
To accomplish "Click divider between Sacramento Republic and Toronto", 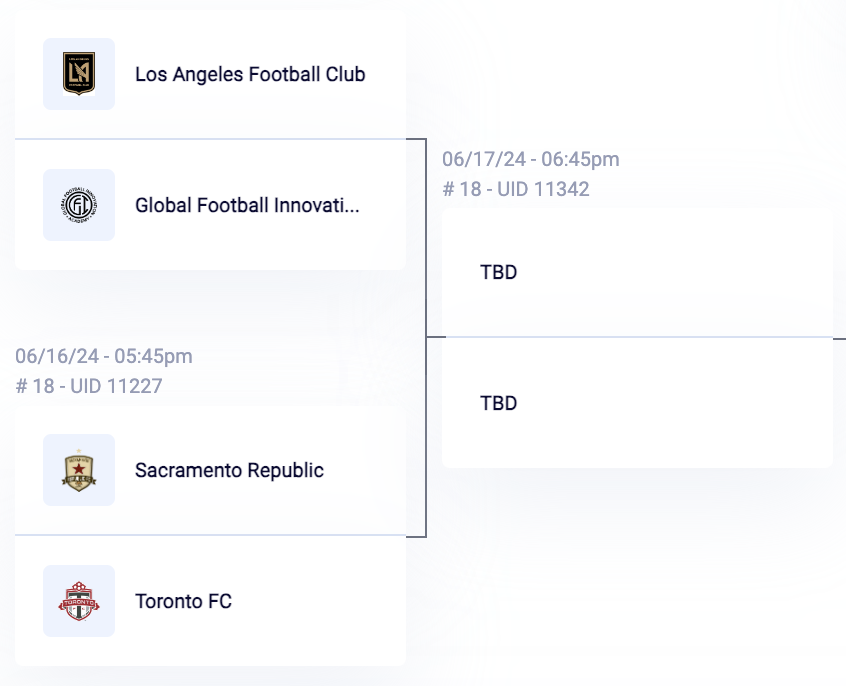I will [x=210, y=535].
